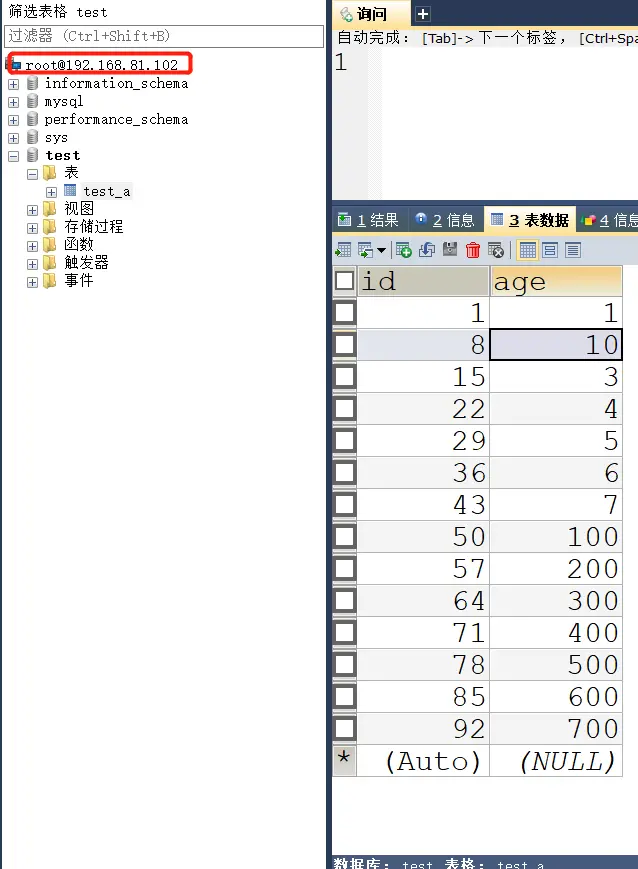Screen dimensions: 638x869
Task: Click the duplicate current row icon
Action: click(x=427, y=250)
